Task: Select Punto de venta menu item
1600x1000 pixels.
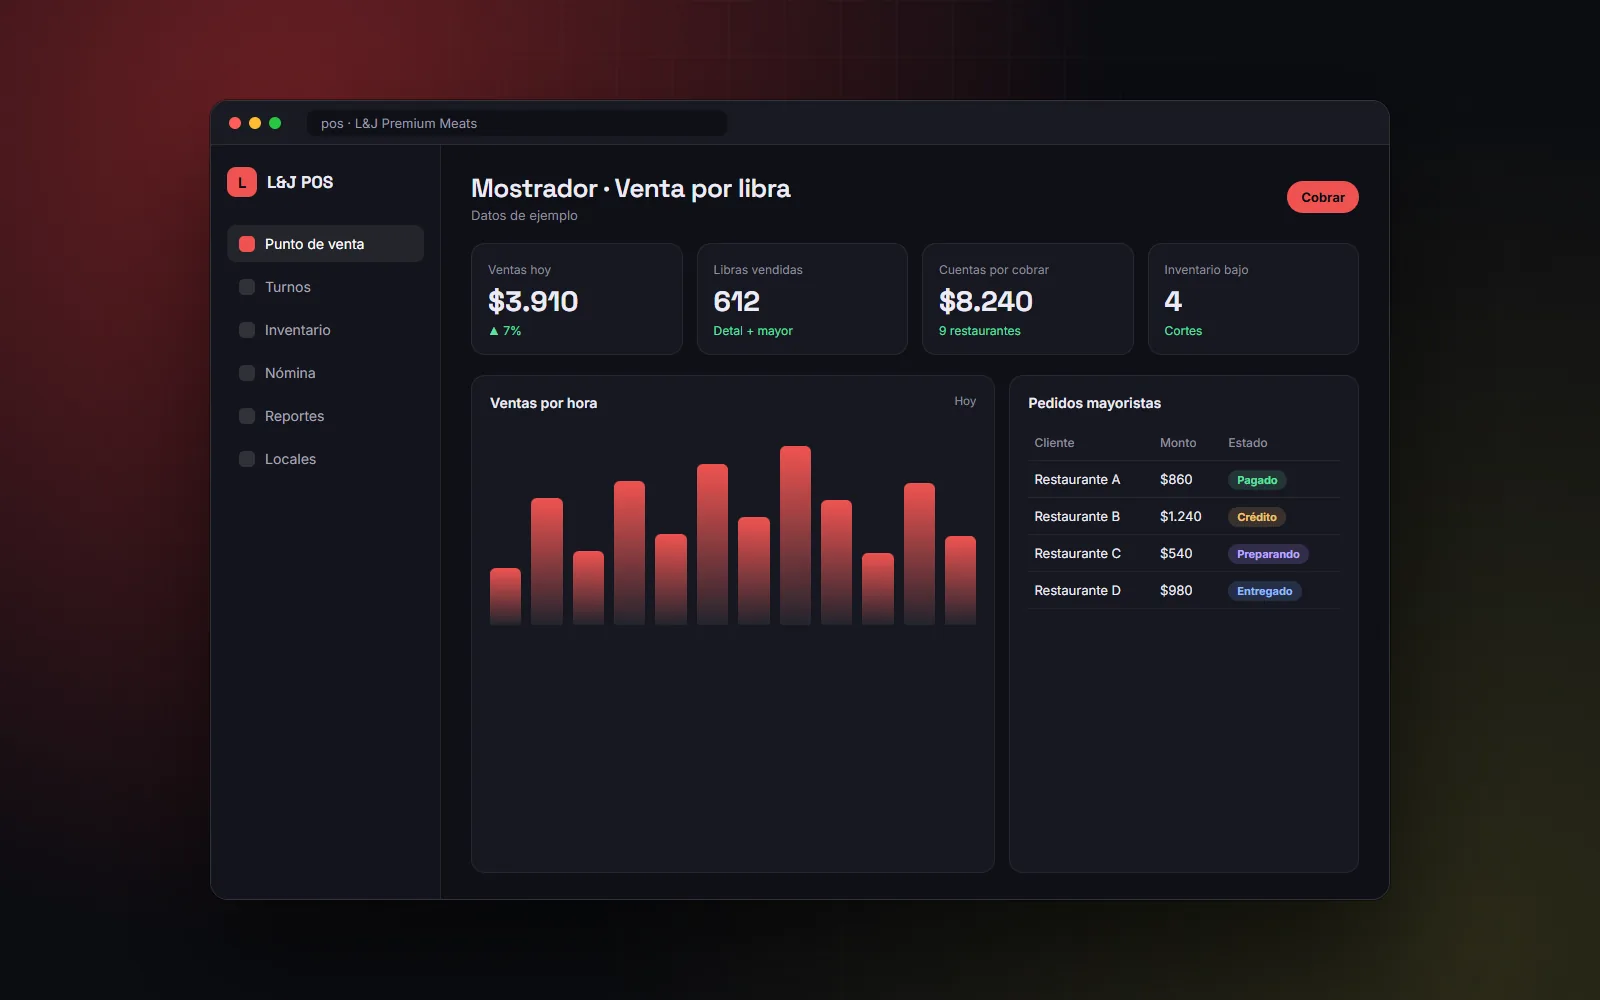Action: click(x=325, y=244)
